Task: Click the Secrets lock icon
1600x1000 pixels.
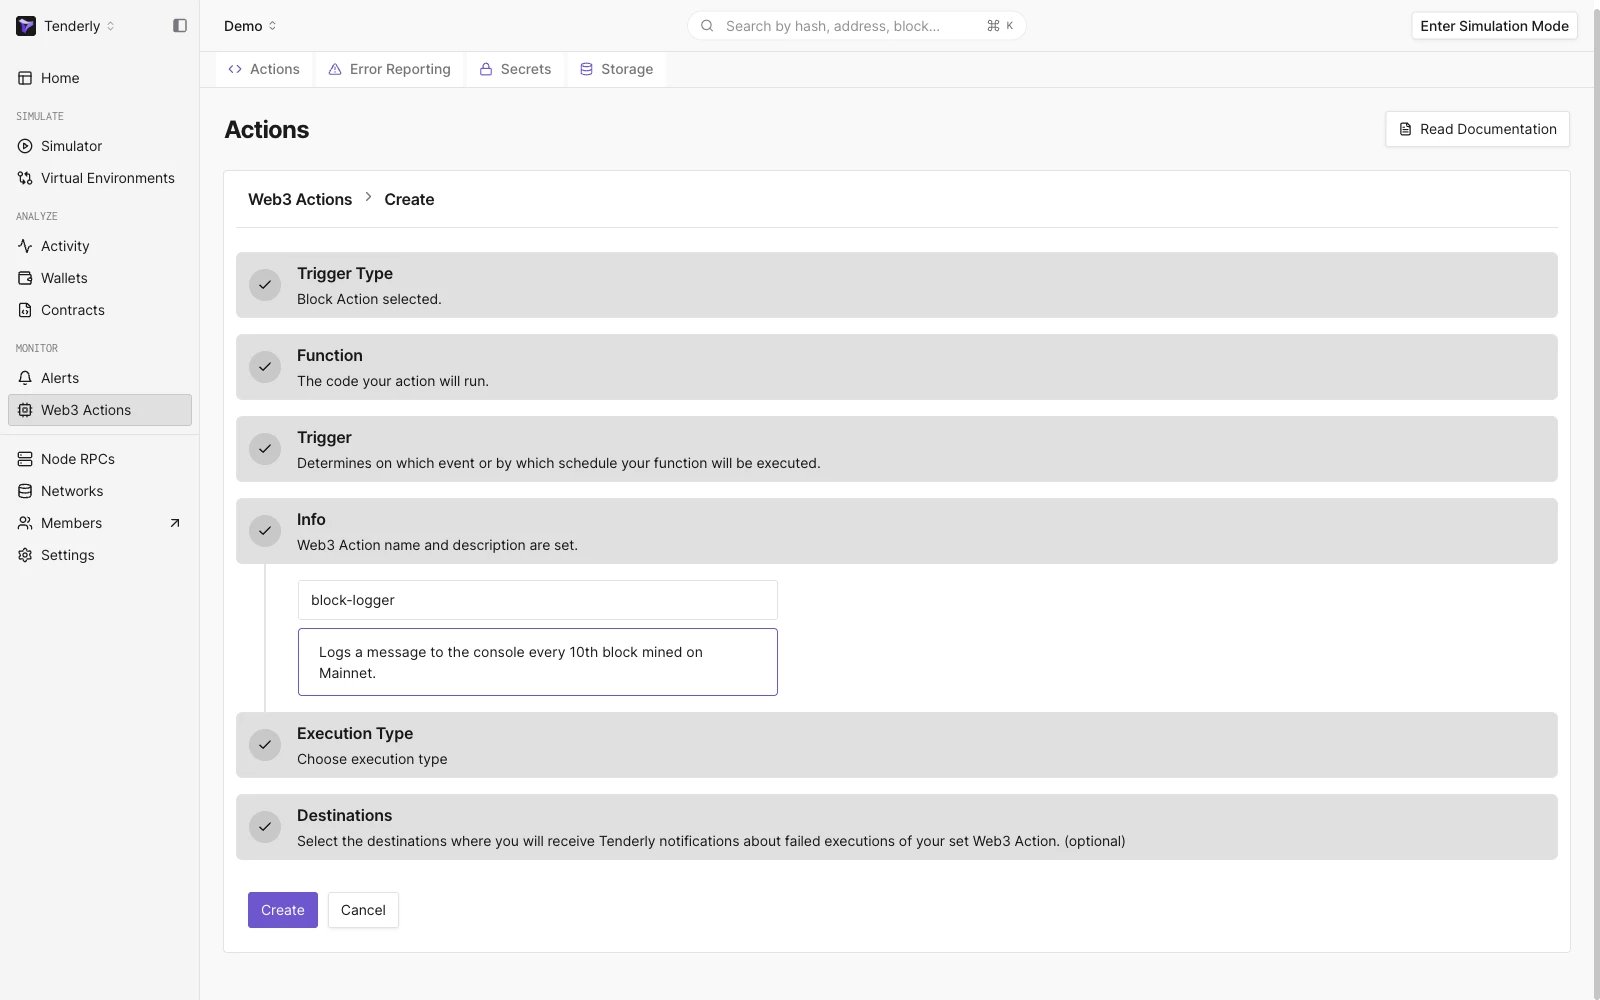Action: click(x=486, y=69)
